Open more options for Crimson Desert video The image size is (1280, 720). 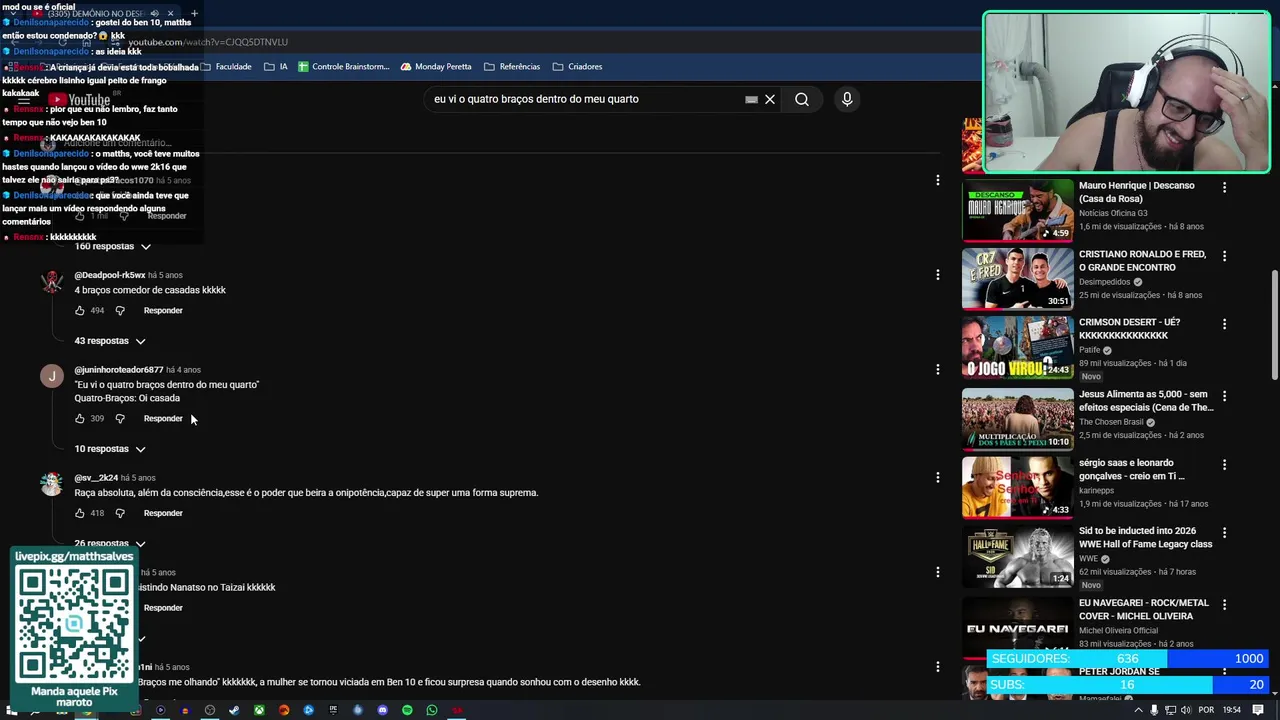click(1224, 324)
